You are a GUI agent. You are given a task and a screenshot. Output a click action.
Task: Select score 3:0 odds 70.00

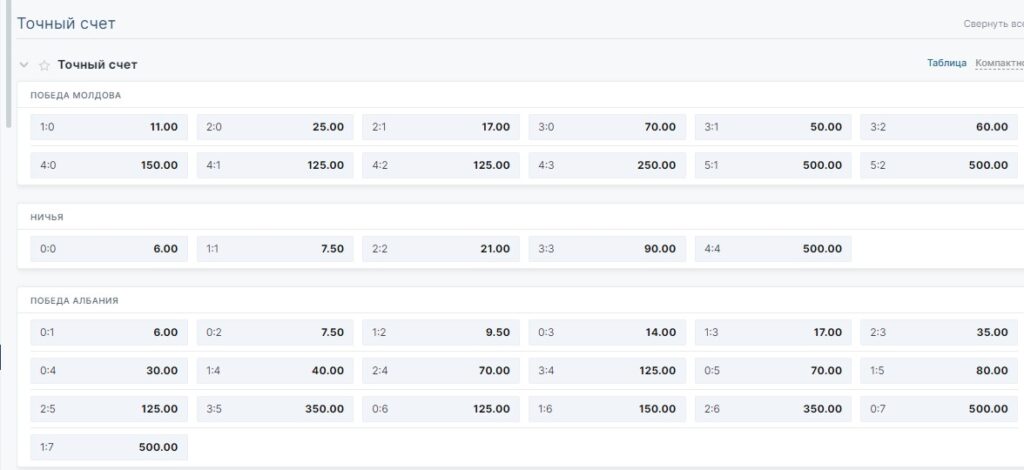607,127
